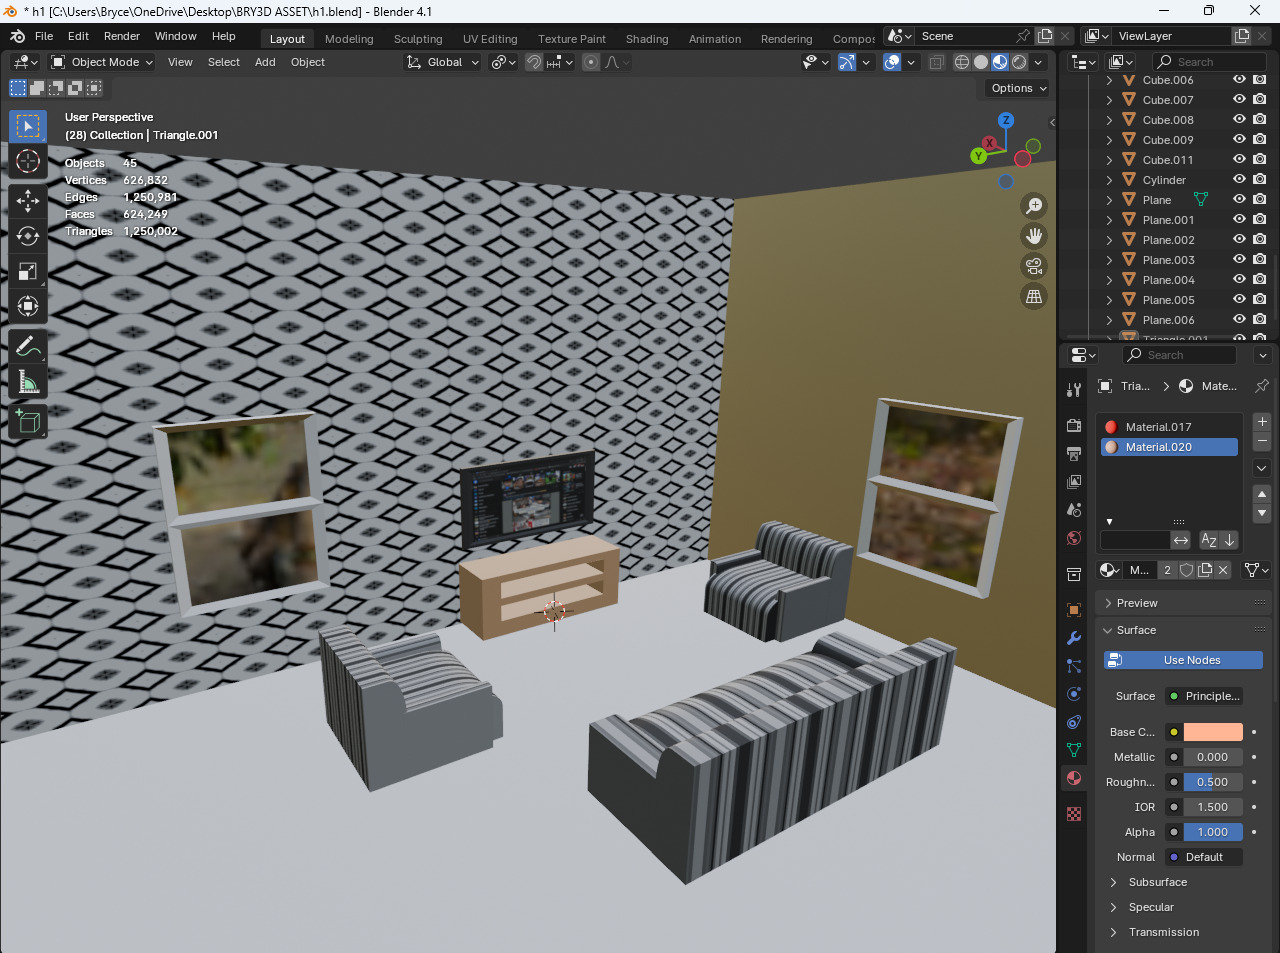Select the Select Box tool

[28, 126]
